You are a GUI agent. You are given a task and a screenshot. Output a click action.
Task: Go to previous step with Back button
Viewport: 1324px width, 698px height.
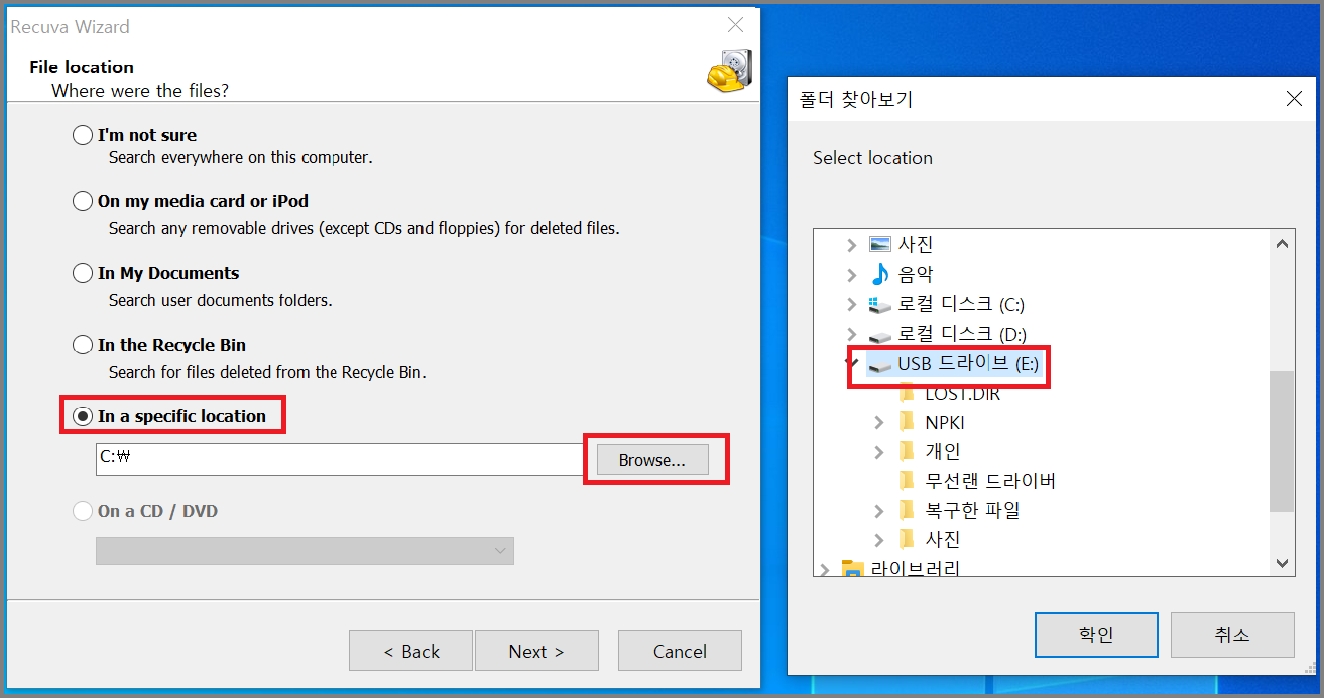(410, 651)
